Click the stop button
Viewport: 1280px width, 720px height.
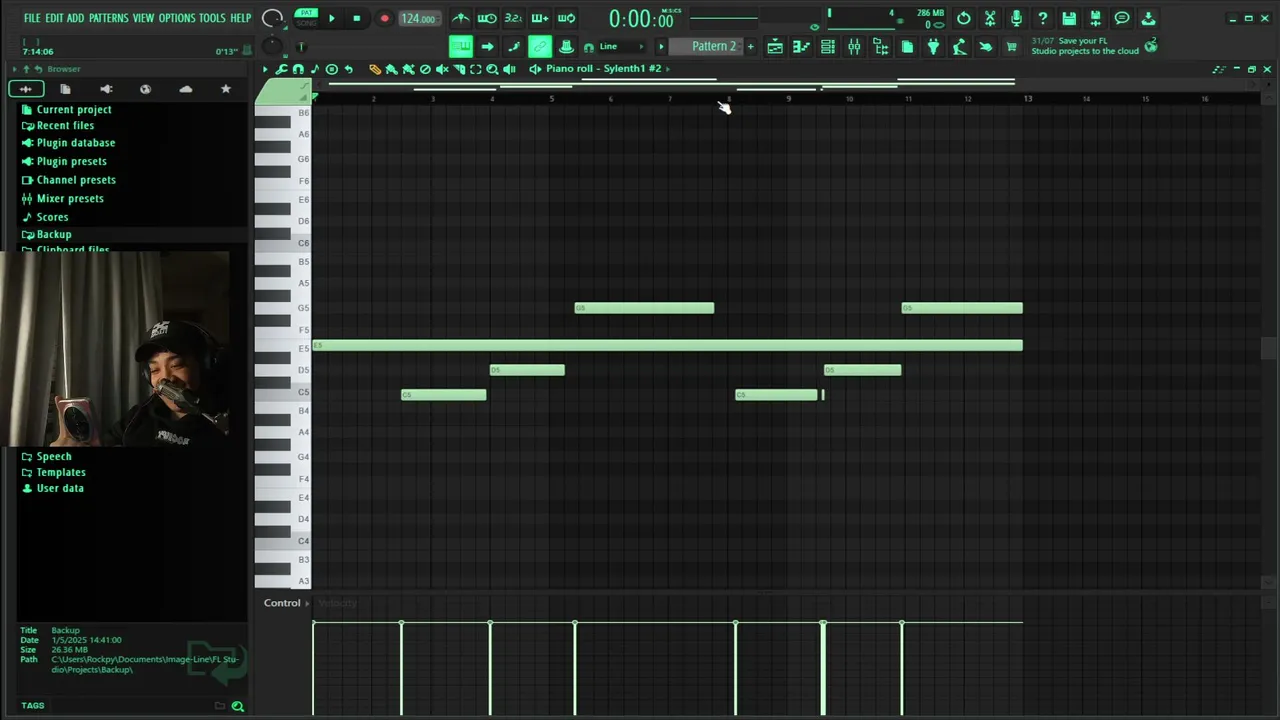(x=357, y=18)
